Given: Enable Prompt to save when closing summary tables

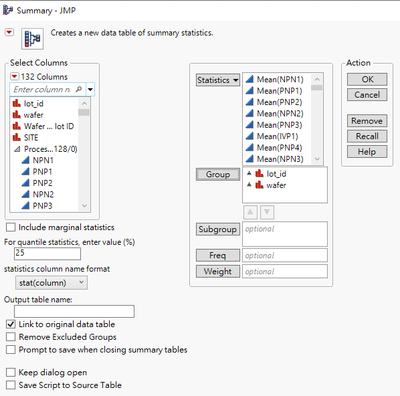Looking at the screenshot, I should point(11,349).
